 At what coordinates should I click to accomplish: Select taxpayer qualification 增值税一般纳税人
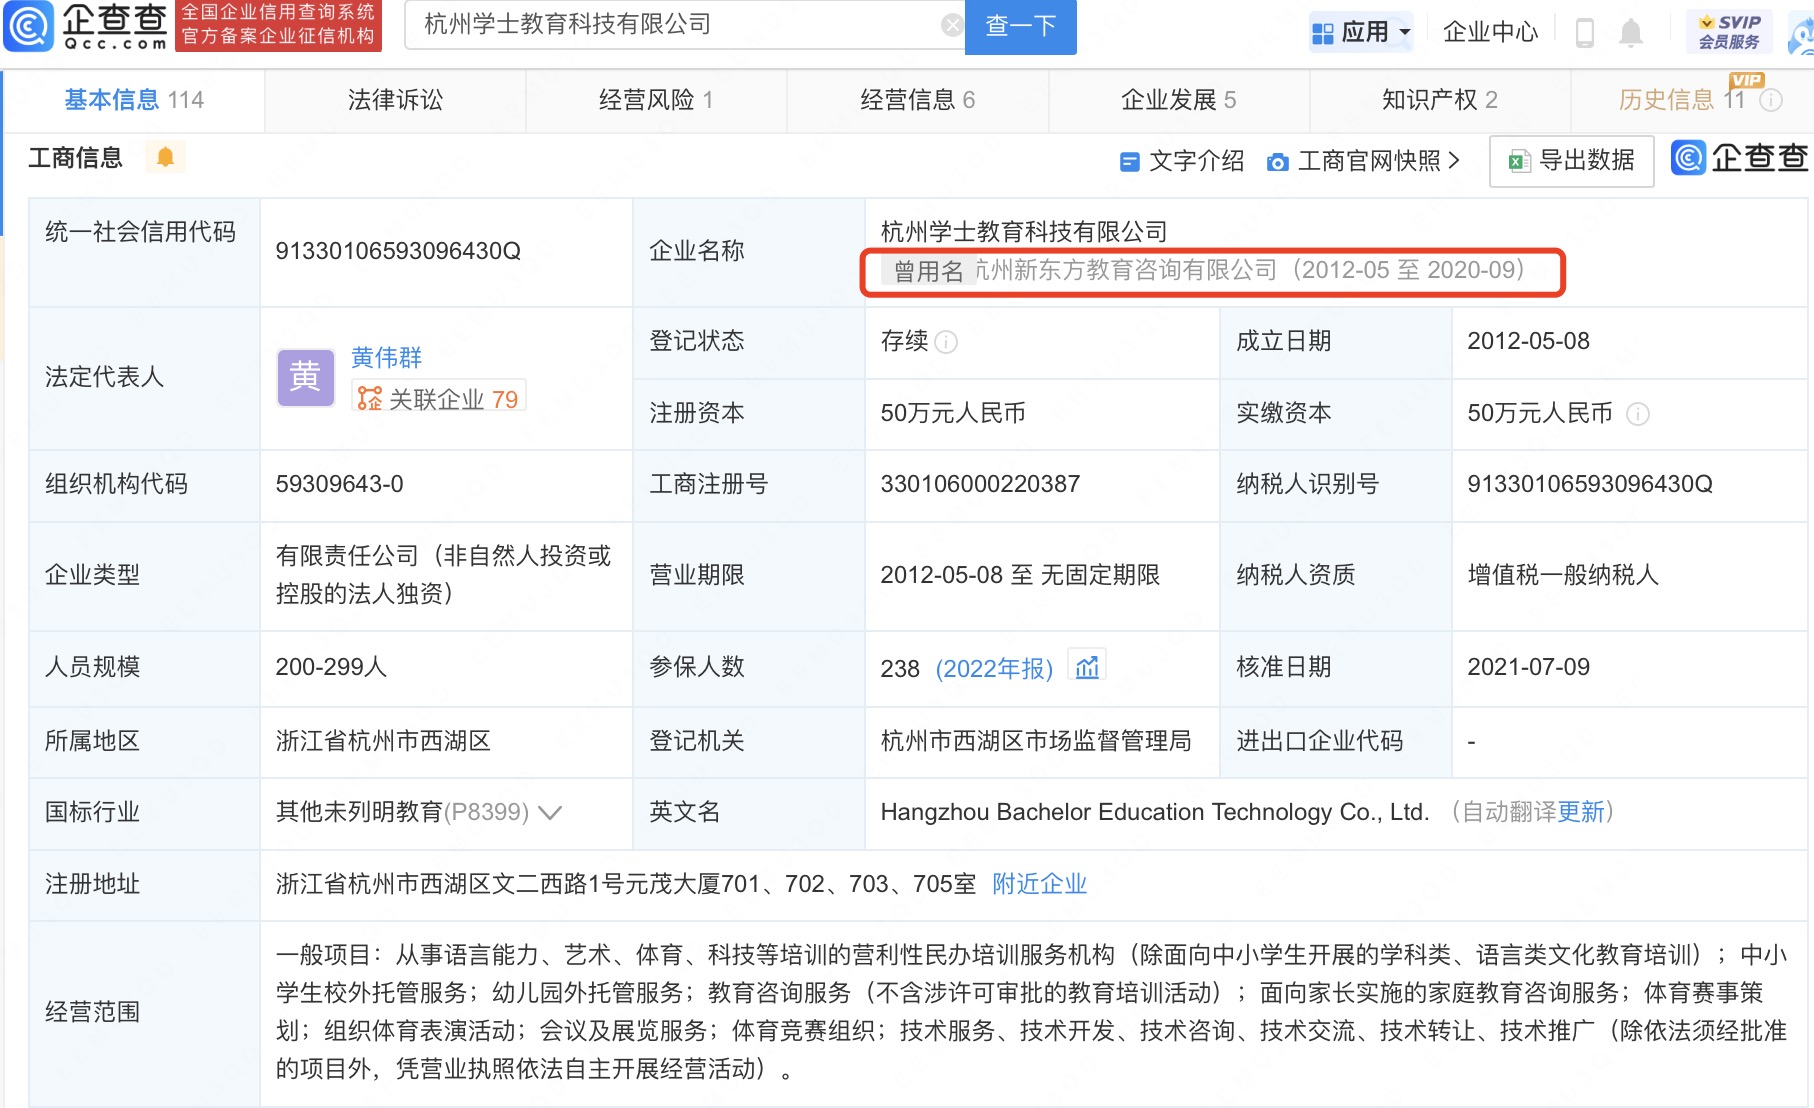click(x=1563, y=575)
